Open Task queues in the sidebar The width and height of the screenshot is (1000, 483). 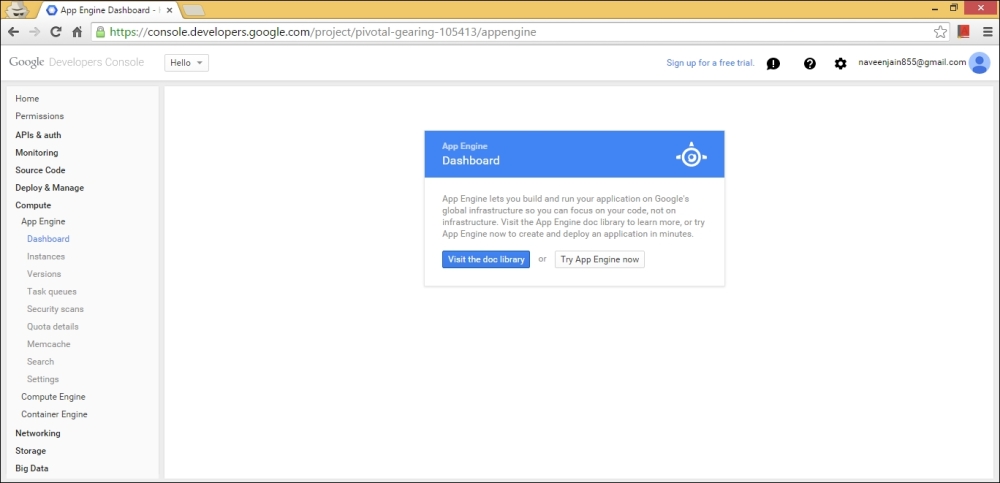pos(52,291)
